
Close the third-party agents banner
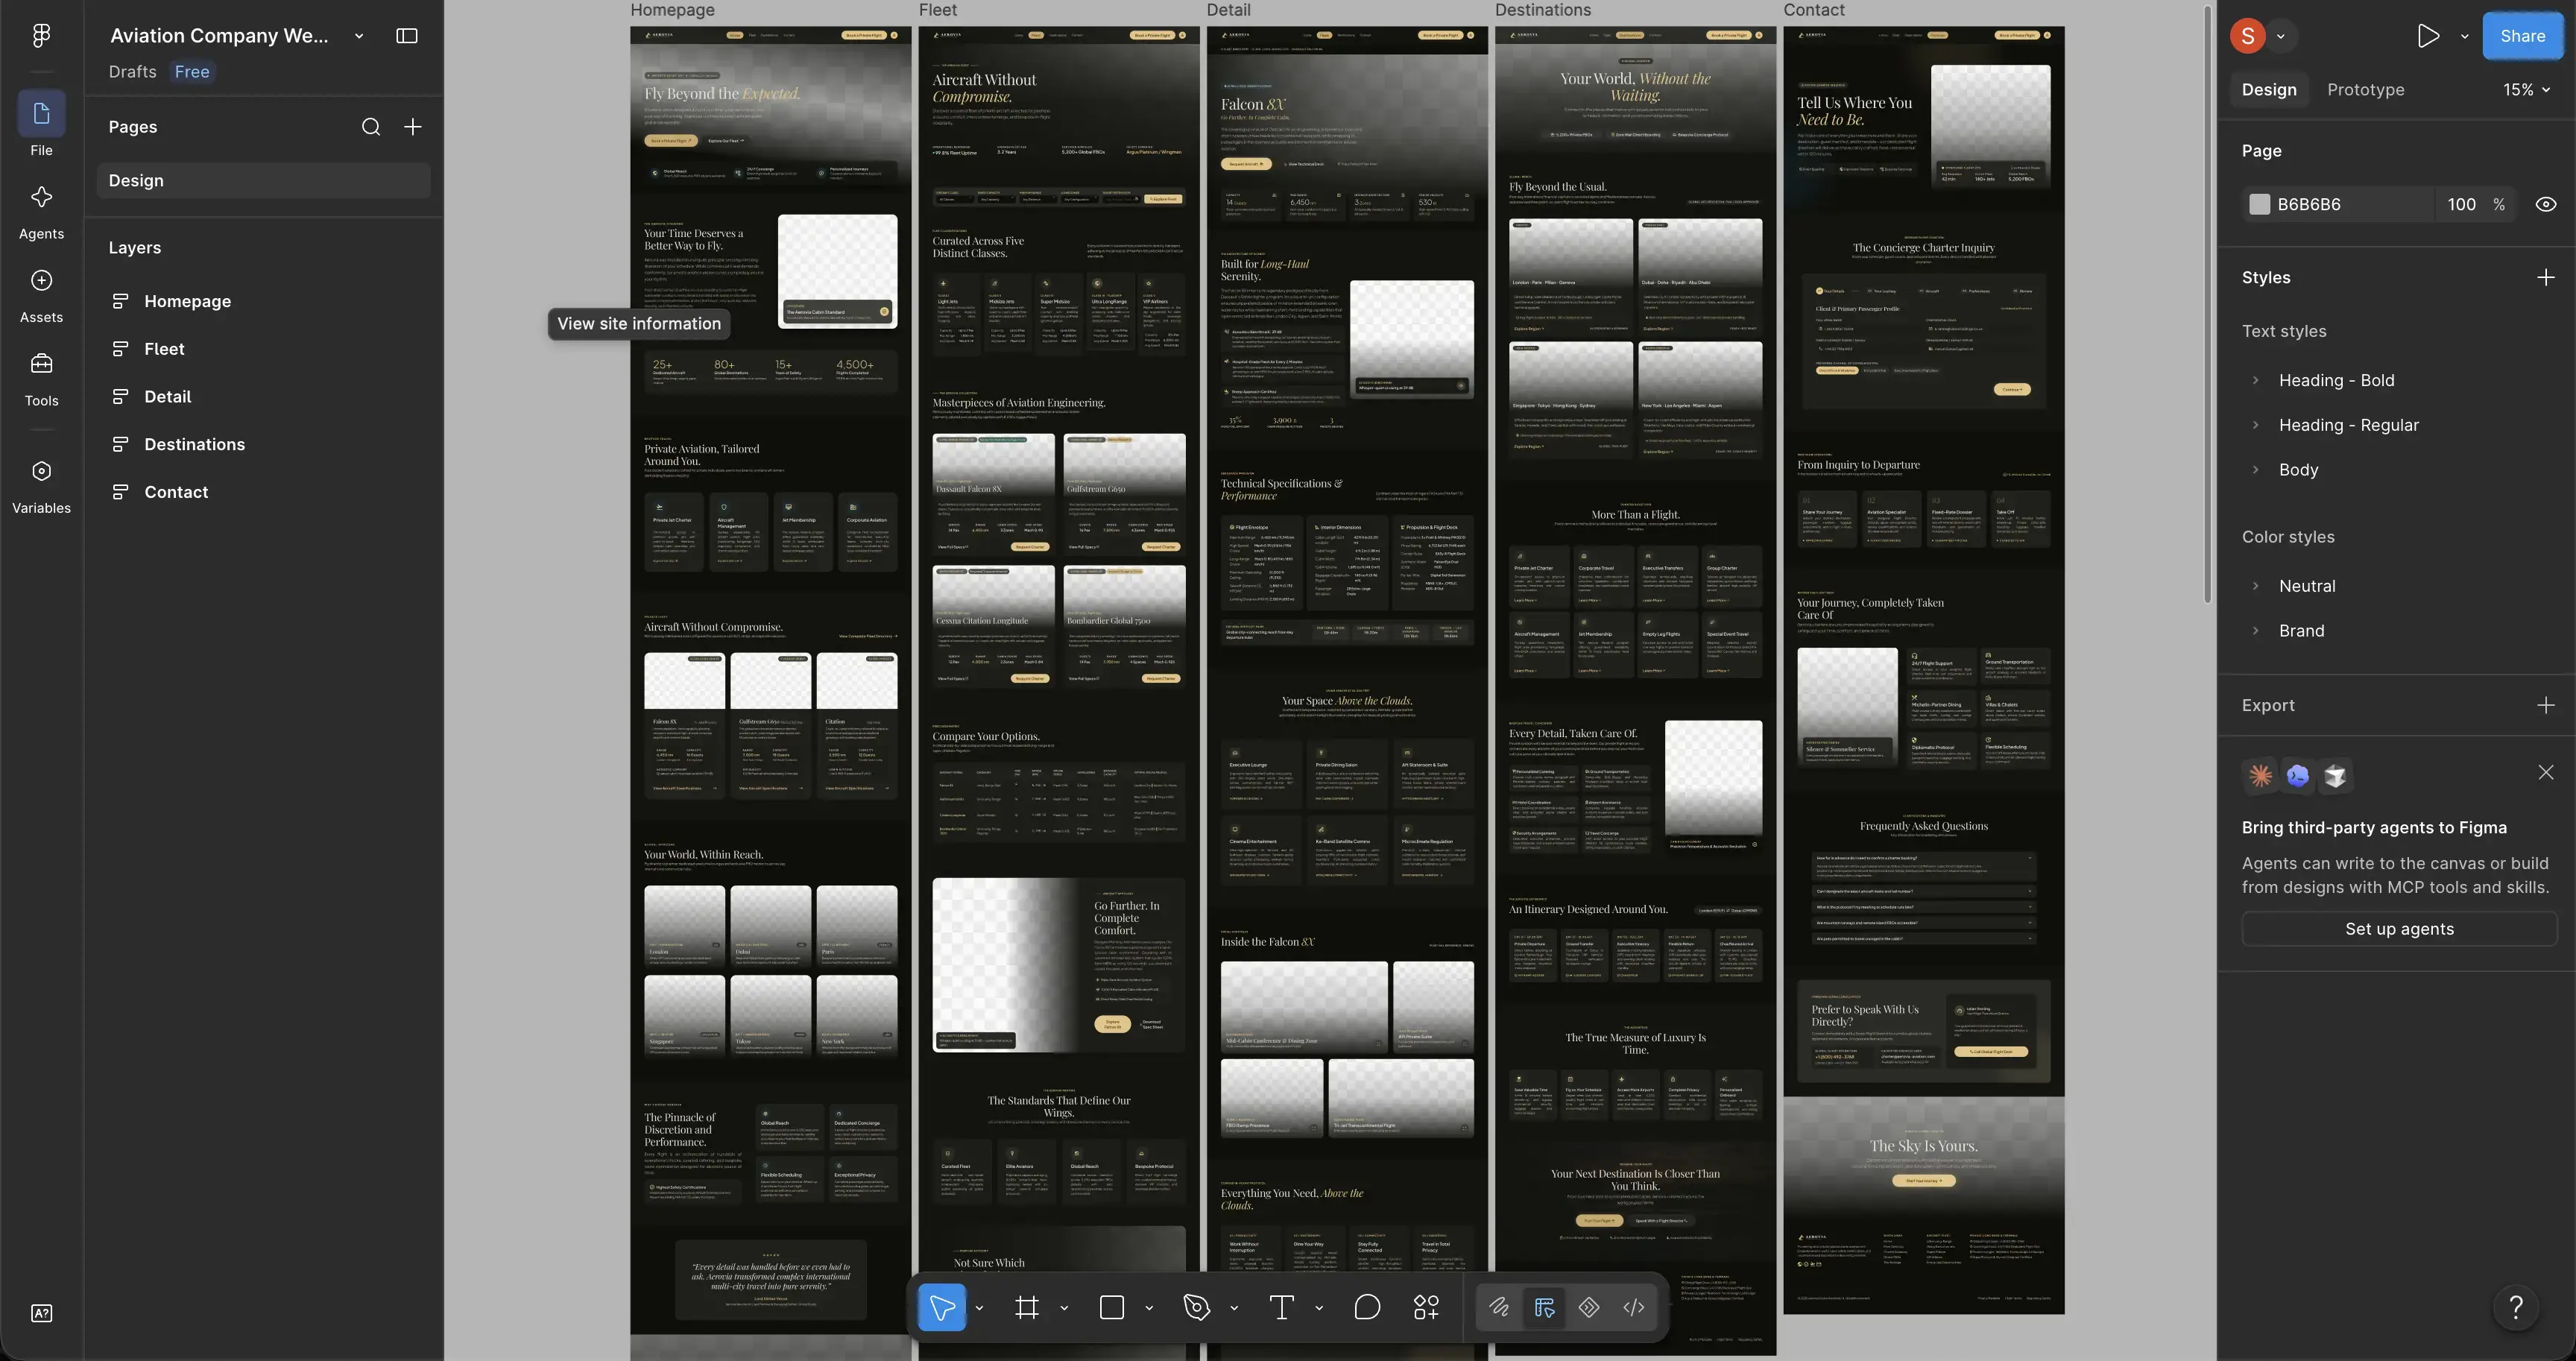pos(2546,772)
